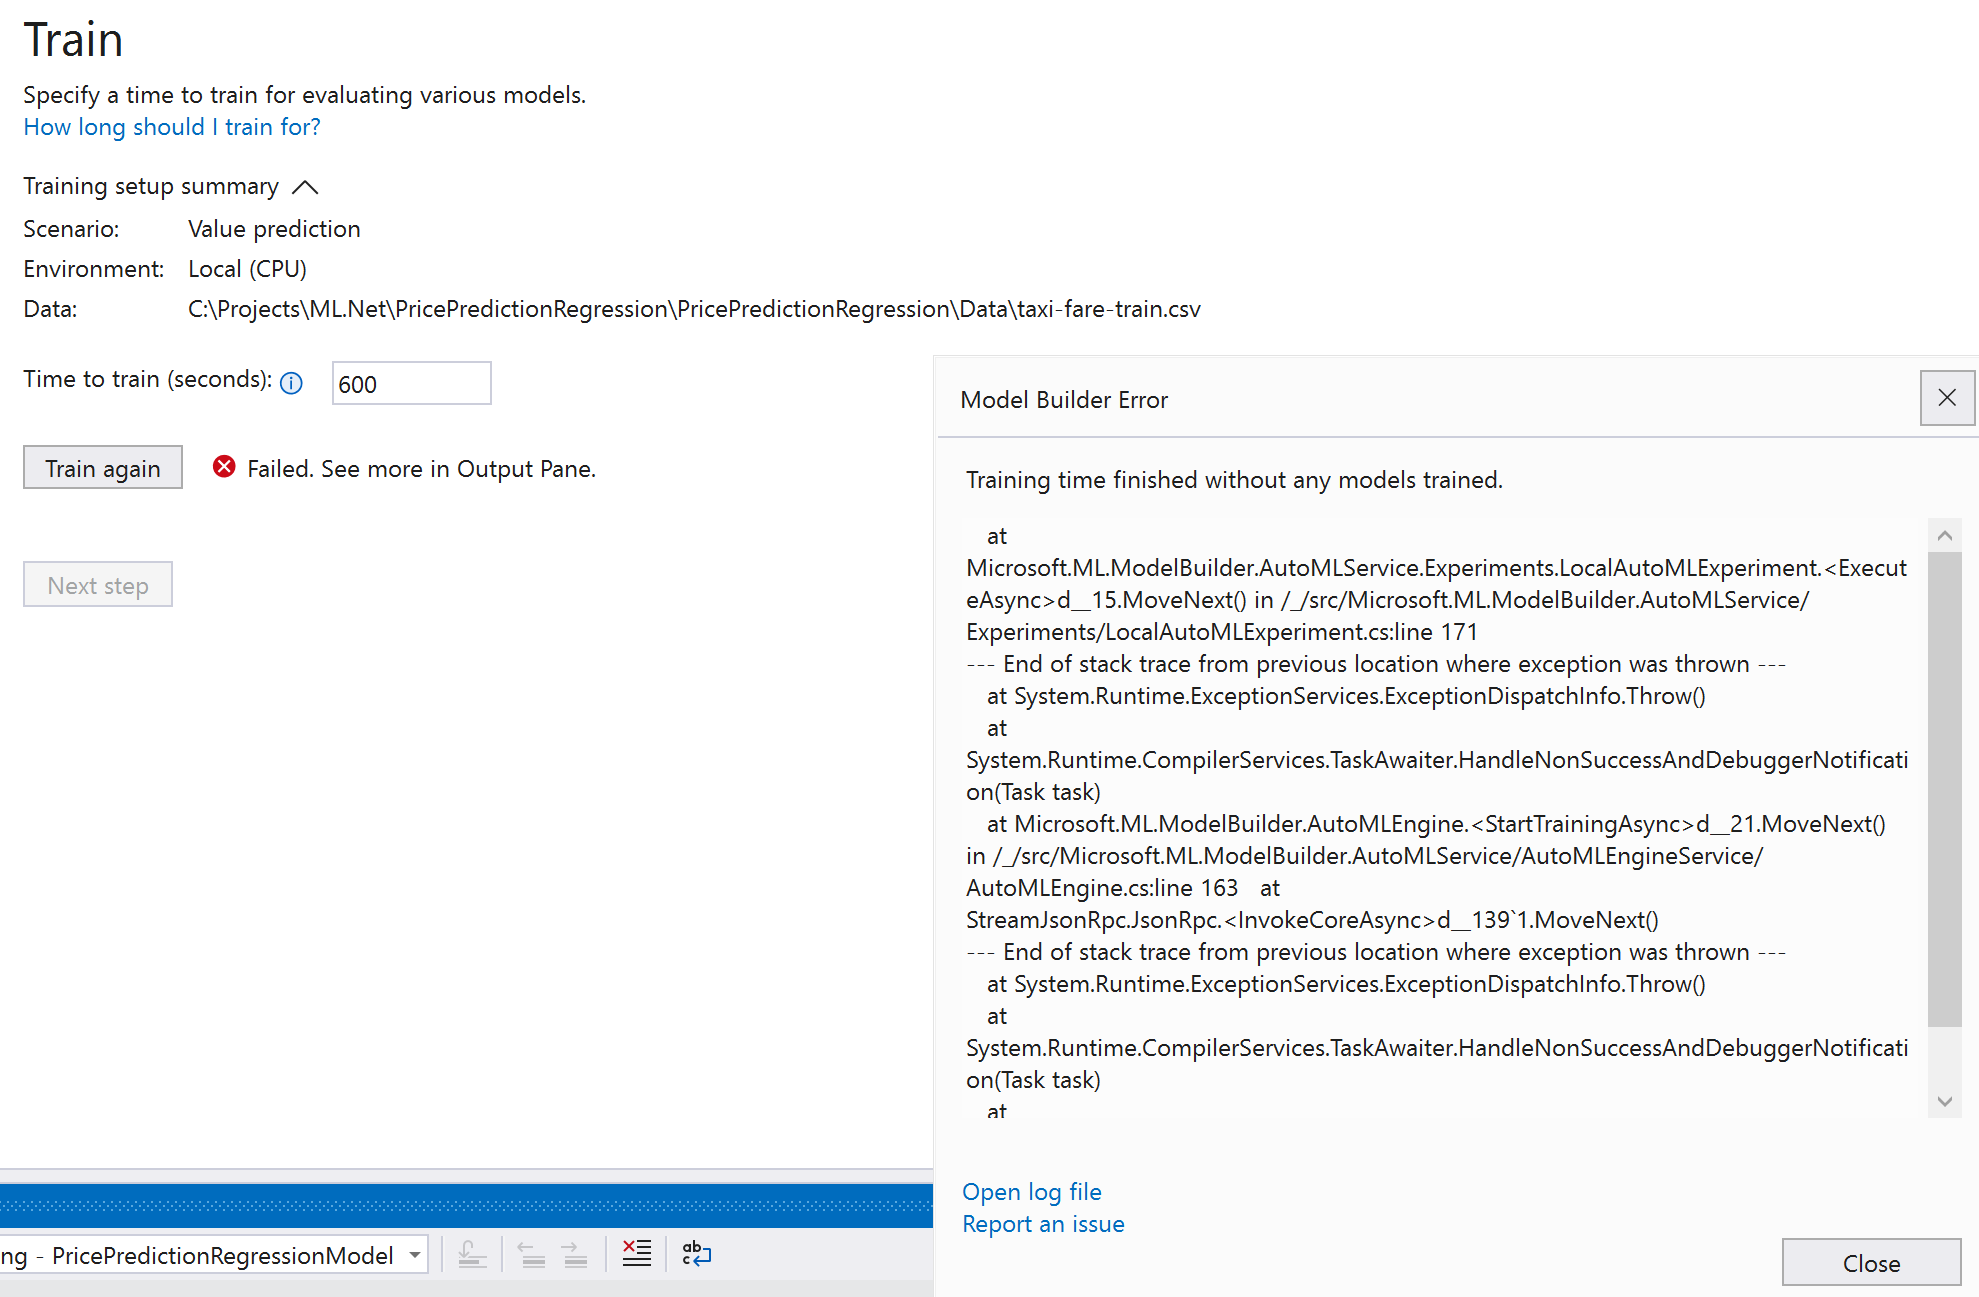The height and width of the screenshot is (1297, 1979).
Task: Select the 600 seconds training time field
Action: coord(411,383)
